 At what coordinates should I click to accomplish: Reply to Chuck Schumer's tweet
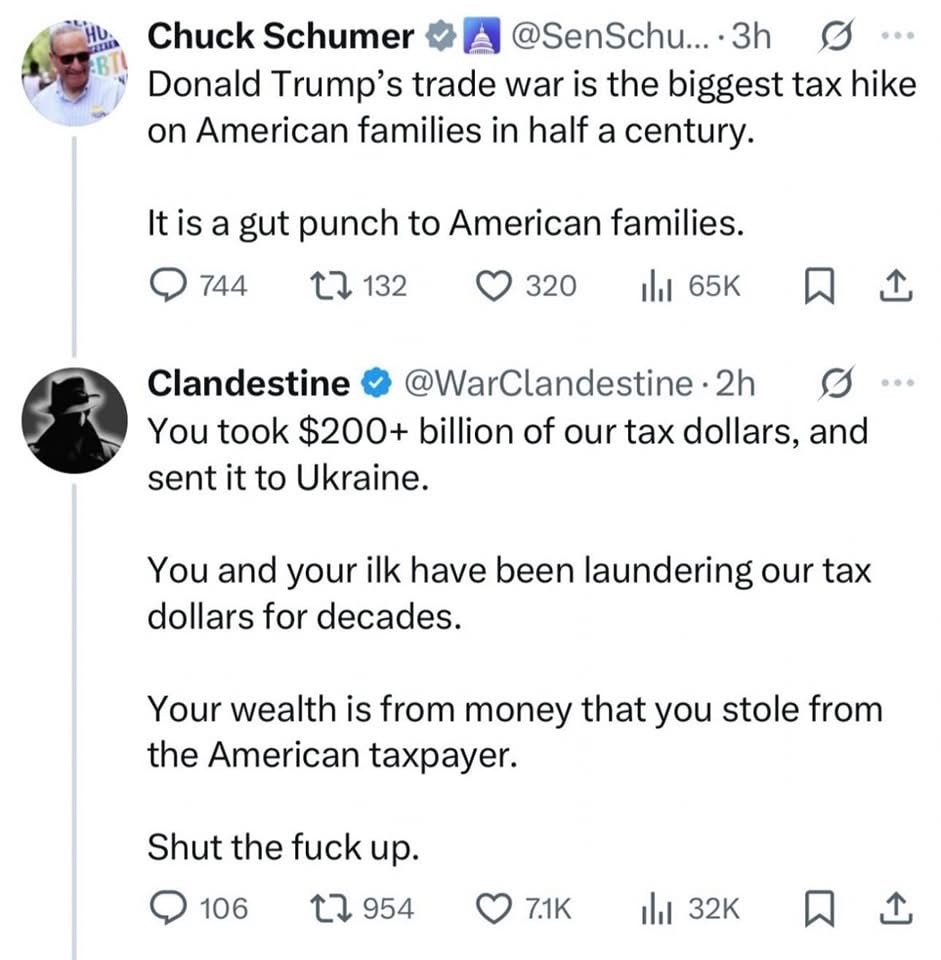[x=166, y=287]
